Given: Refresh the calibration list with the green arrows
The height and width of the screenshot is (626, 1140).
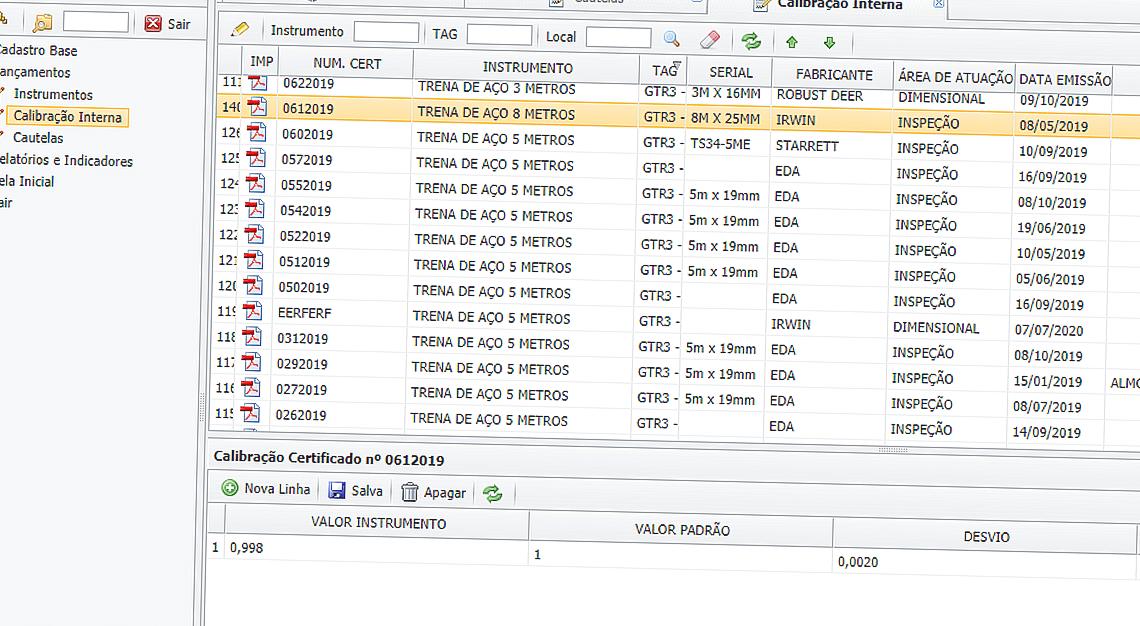Looking at the screenshot, I should pos(750,41).
